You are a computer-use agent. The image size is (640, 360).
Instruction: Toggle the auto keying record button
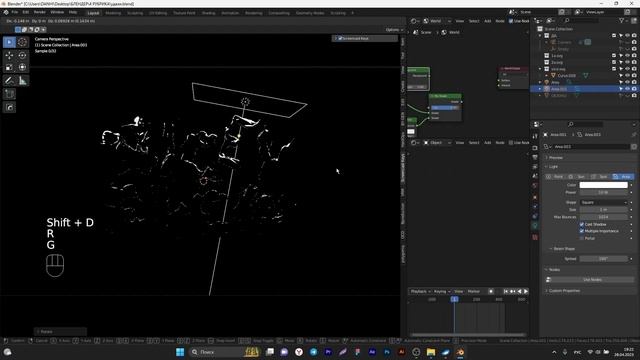click(491, 291)
